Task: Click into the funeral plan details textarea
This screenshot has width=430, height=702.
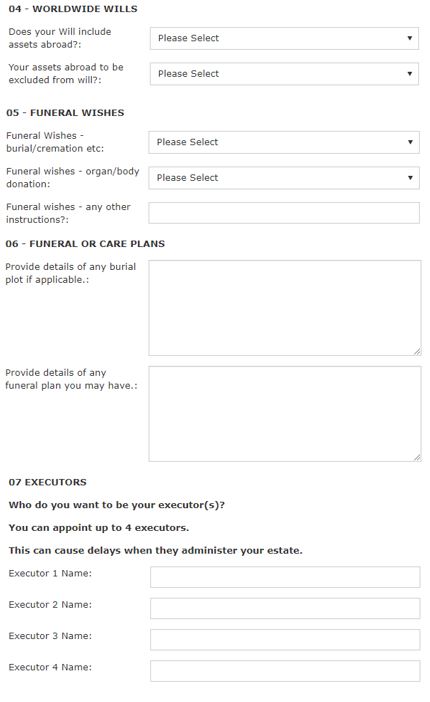Action: (x=285, y=414)
